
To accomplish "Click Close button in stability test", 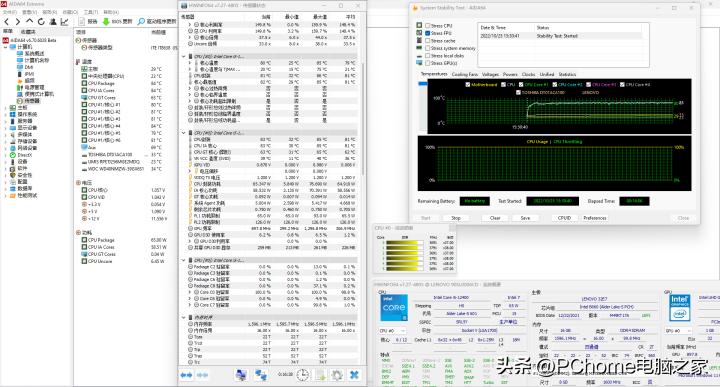I will click(x=683, y=218).
